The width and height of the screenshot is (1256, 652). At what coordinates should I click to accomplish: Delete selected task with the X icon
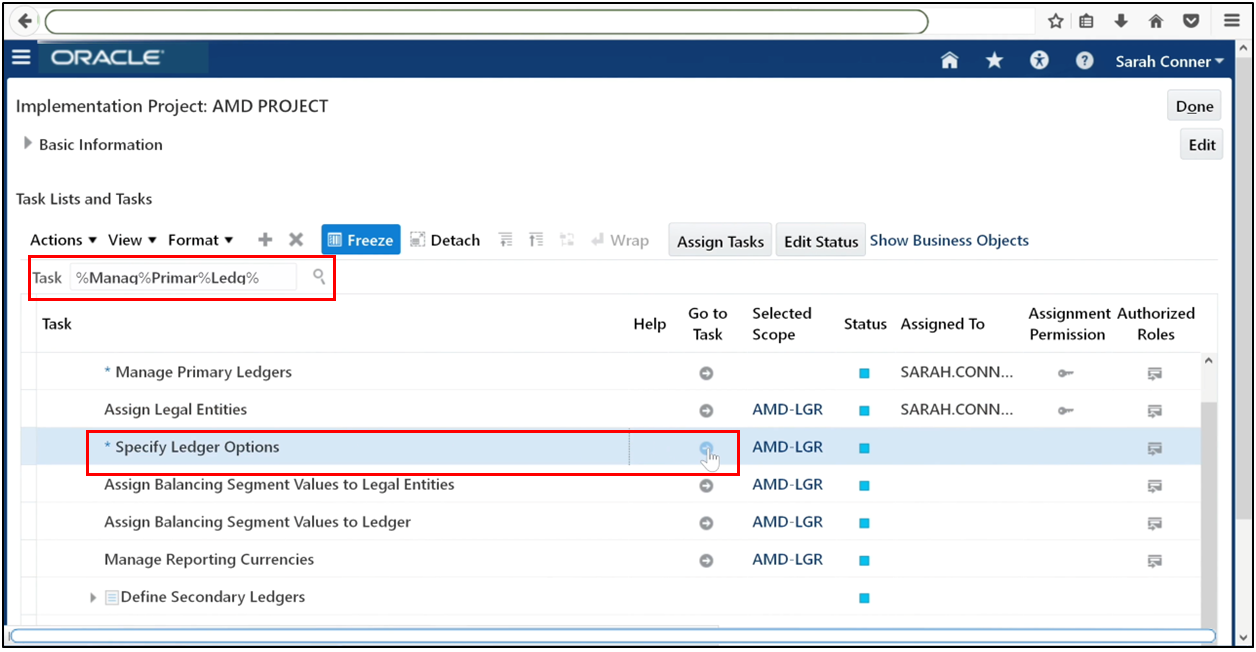pyautogui.click(x=296, y=239)
